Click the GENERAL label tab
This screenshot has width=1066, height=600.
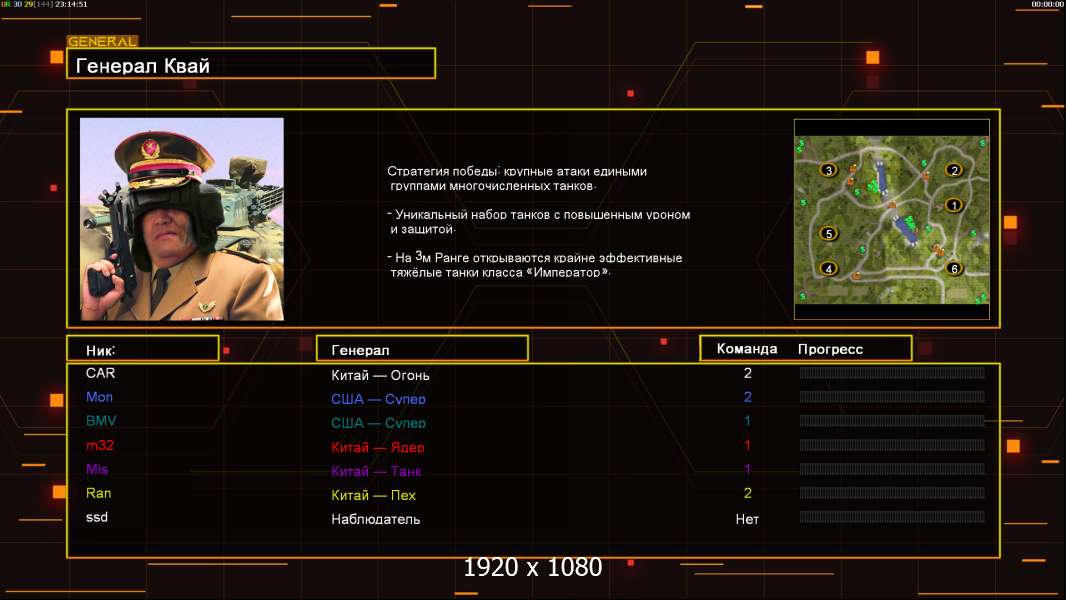102,42
